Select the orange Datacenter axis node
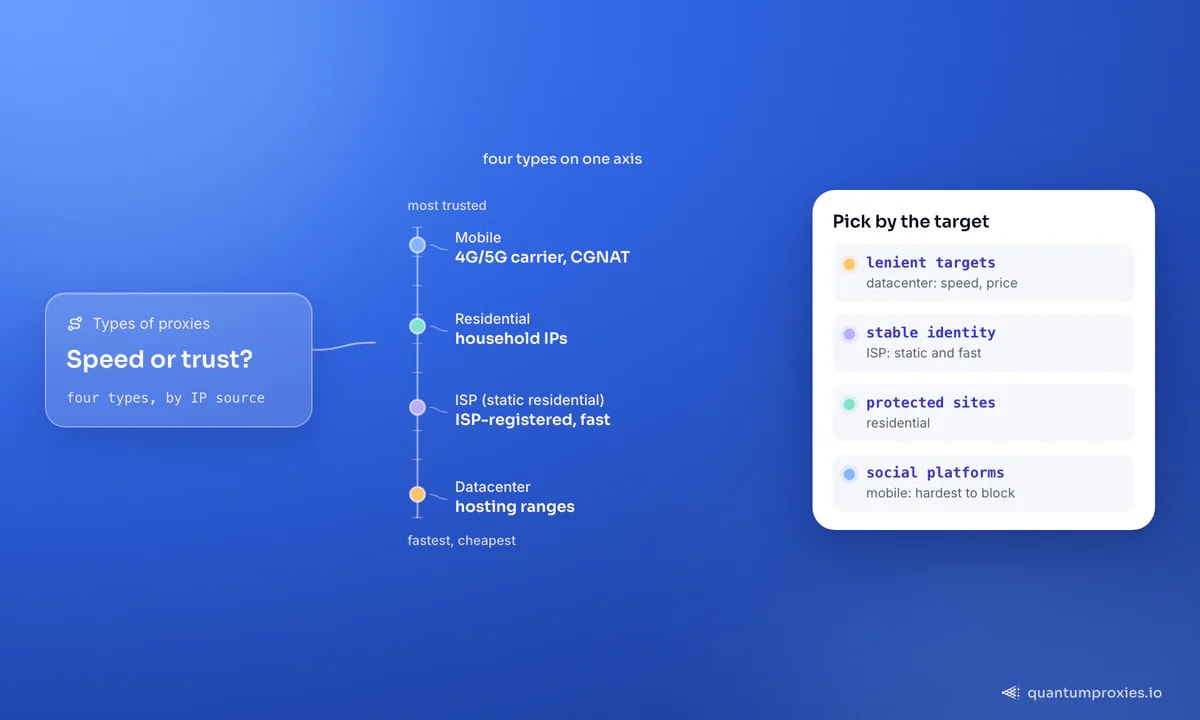Screen dimensions: 1200x720 (x=417, y=494)
